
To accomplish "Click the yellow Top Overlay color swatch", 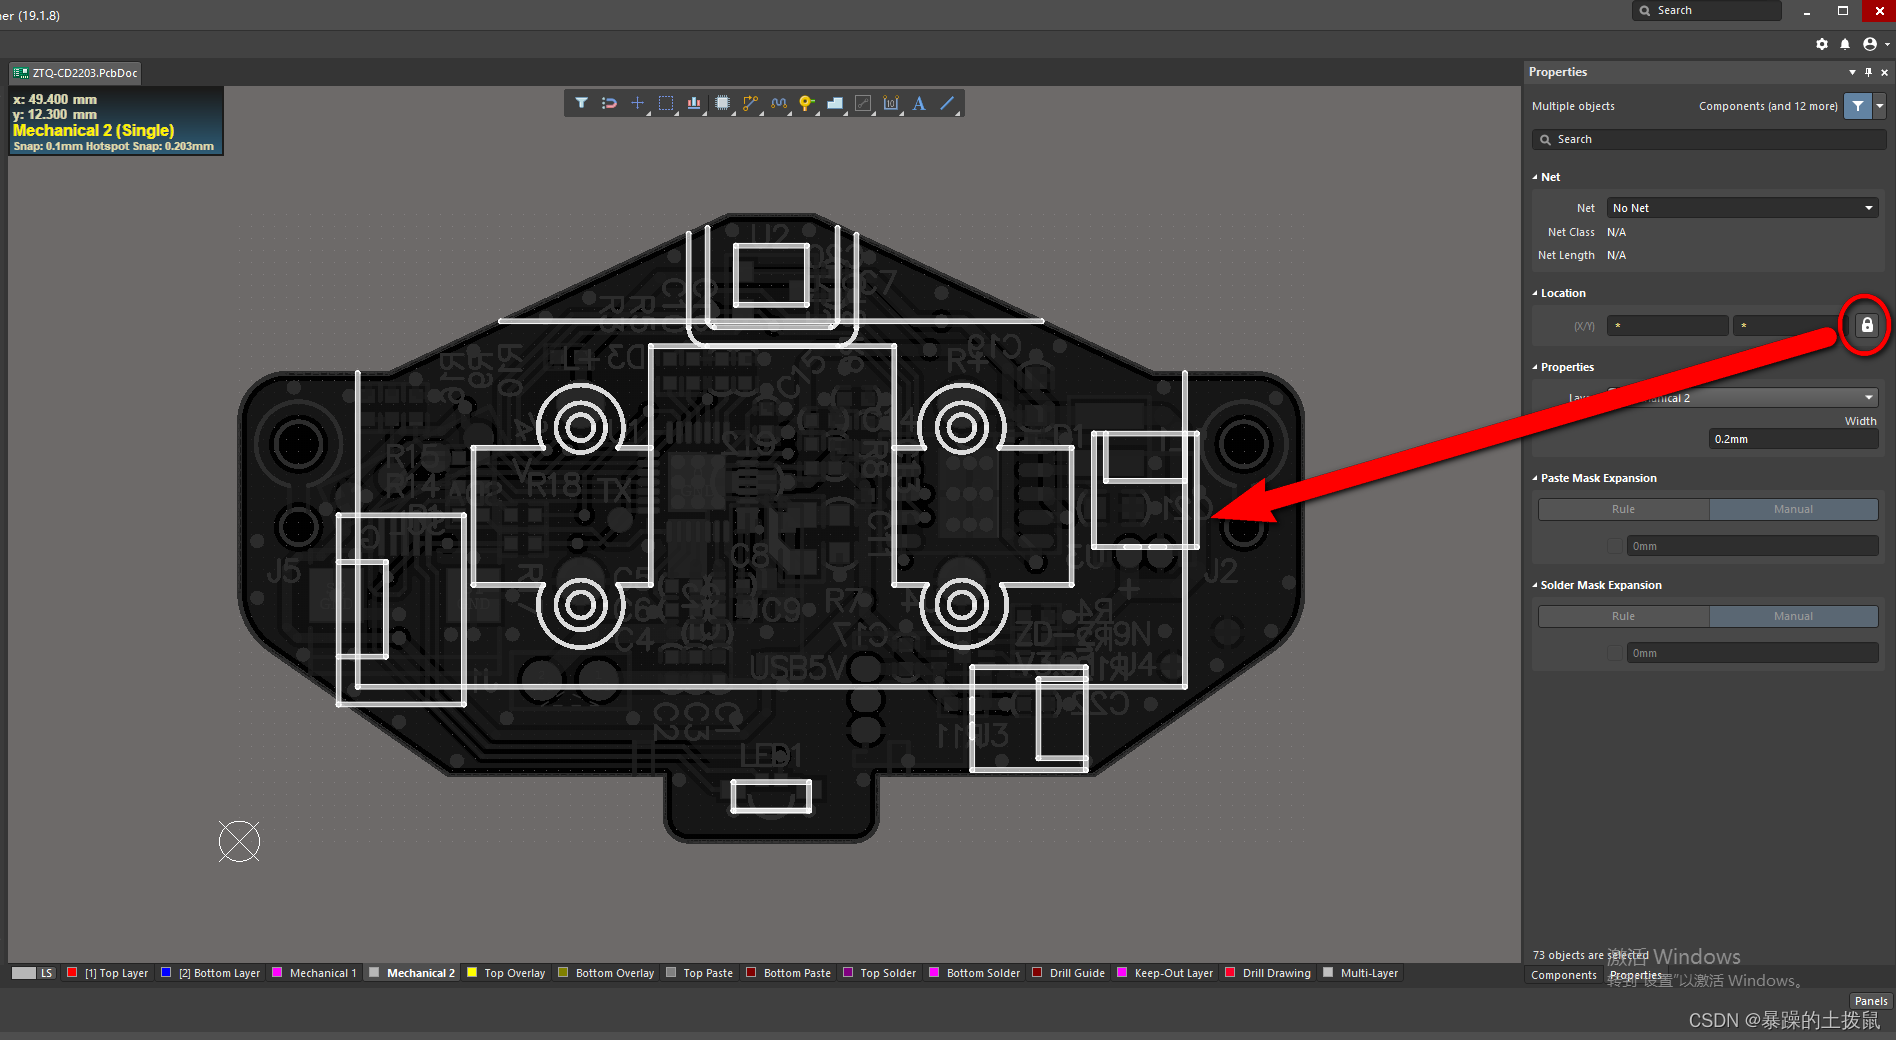I will pyautogui.click(x=472, y=972).
